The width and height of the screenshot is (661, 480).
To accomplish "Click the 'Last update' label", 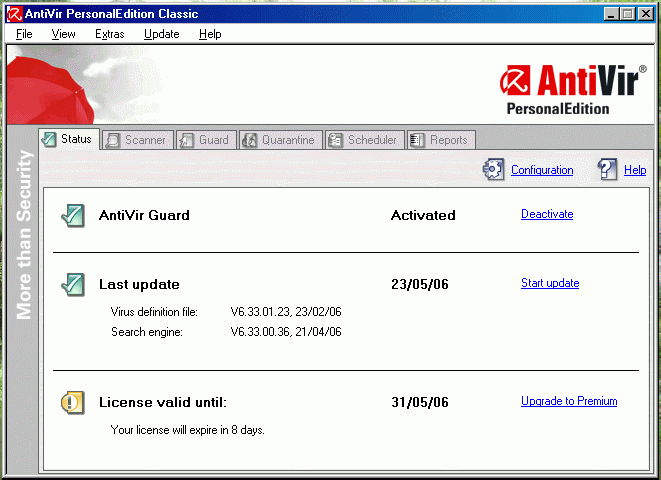I will (139, 284).
